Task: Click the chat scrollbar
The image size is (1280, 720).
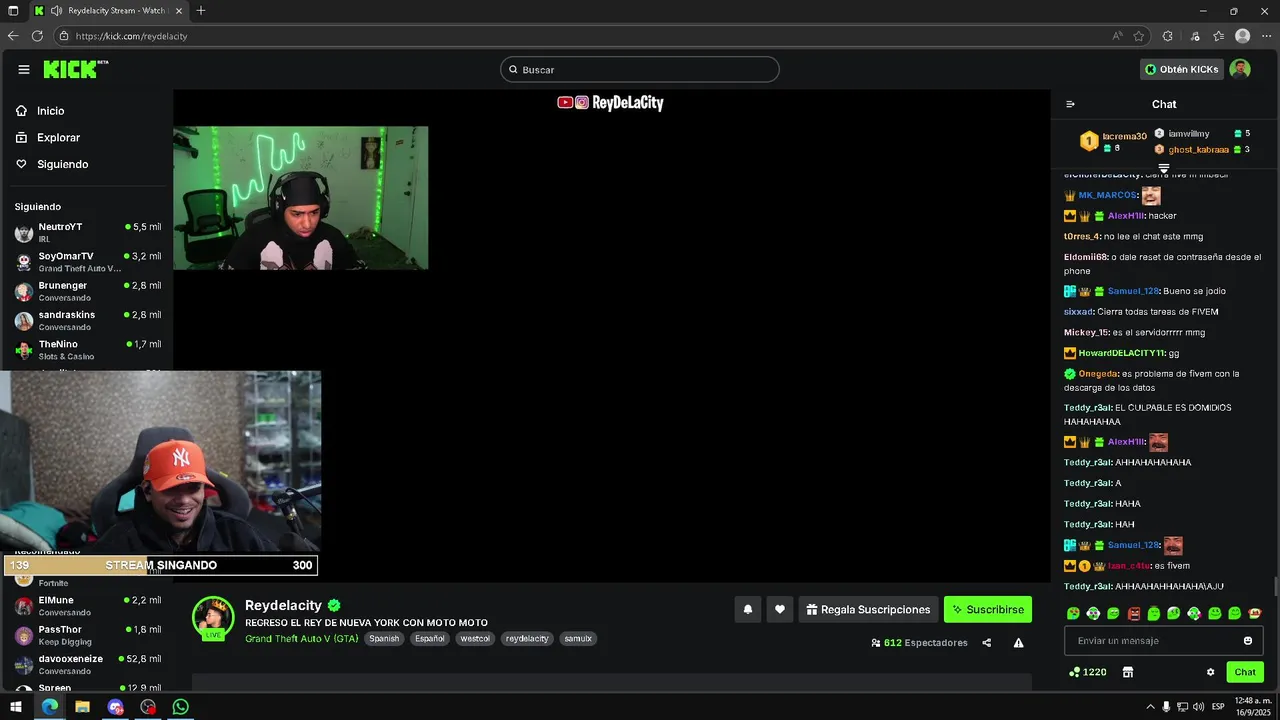Action: pos(1275,587)
